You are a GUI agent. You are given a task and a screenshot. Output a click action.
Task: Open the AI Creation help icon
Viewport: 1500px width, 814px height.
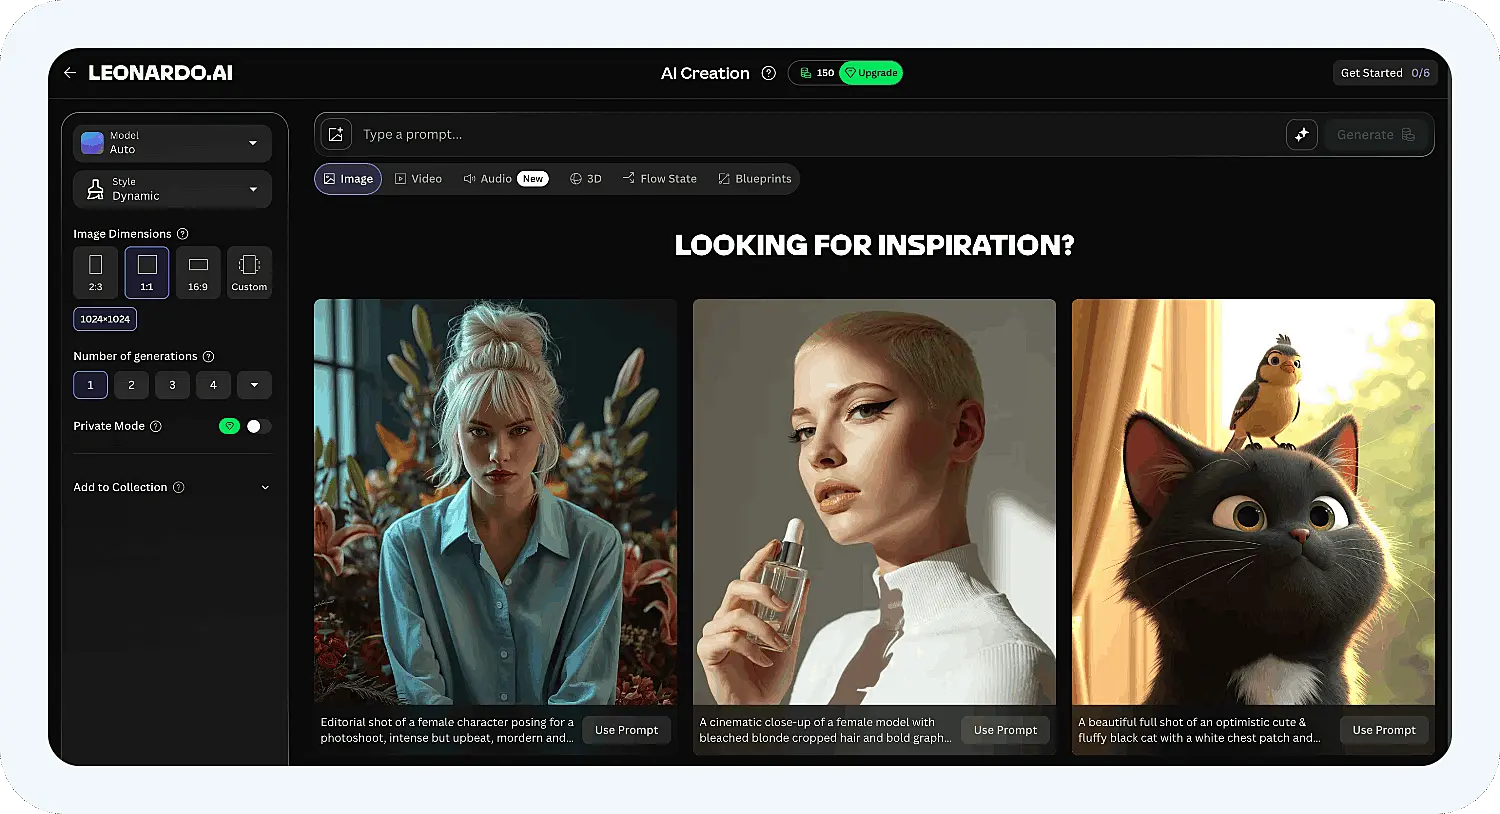pos(768,73)
